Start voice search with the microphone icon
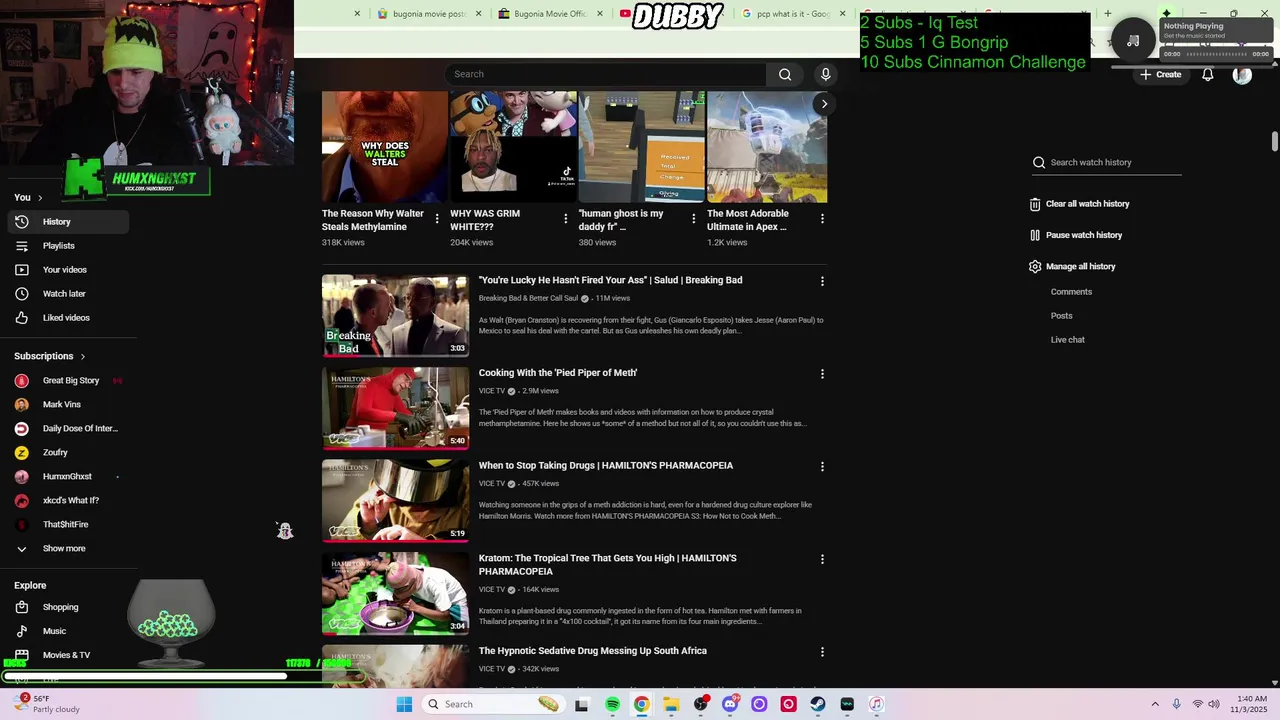The width and height of the screenshot is (1280, 720). pos(825,74)
